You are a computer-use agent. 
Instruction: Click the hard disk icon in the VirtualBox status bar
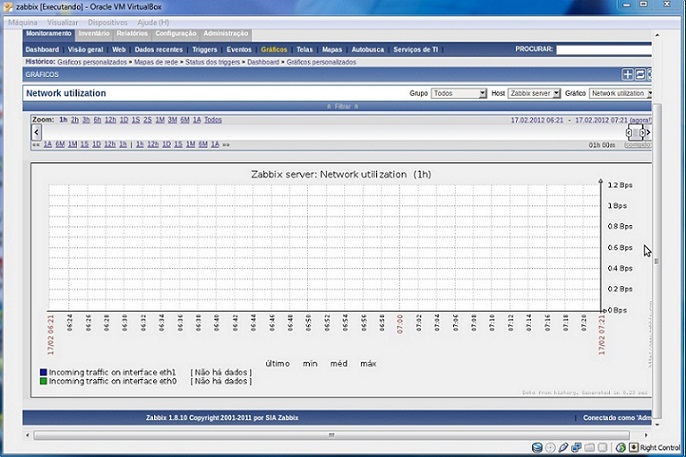[x=537, y=447]
